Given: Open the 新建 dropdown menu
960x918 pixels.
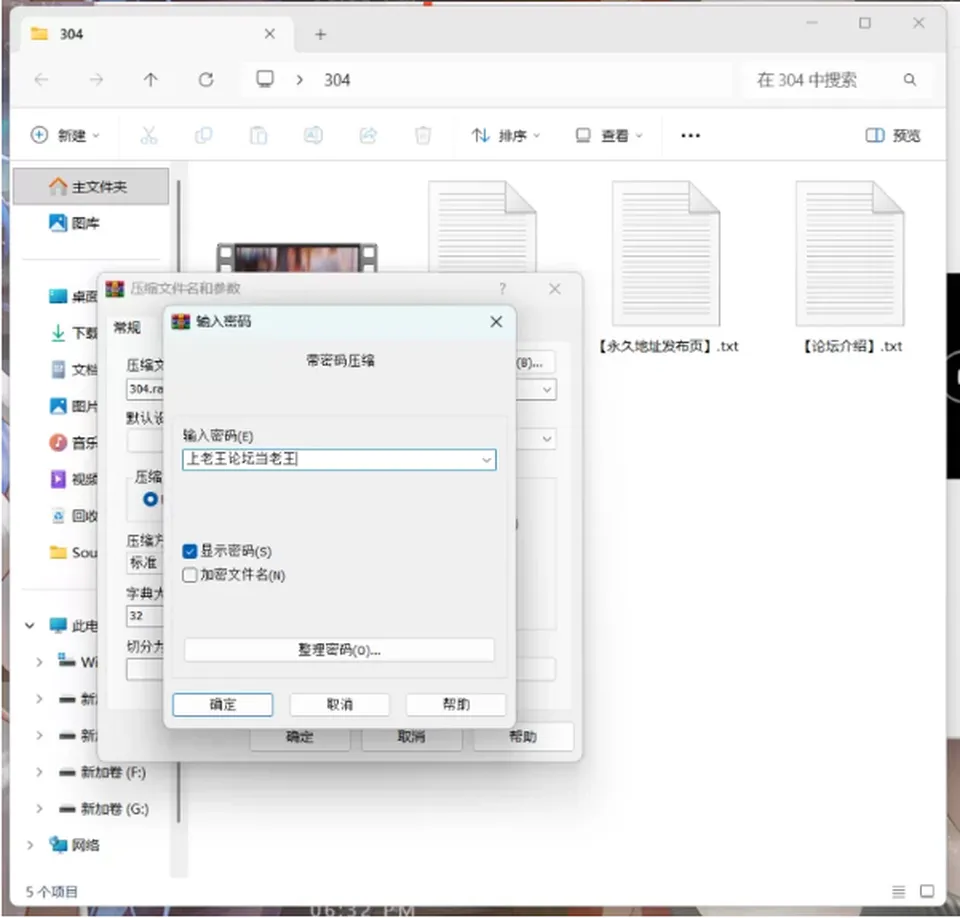Looking at the screenshot, I should coord(65,135).
